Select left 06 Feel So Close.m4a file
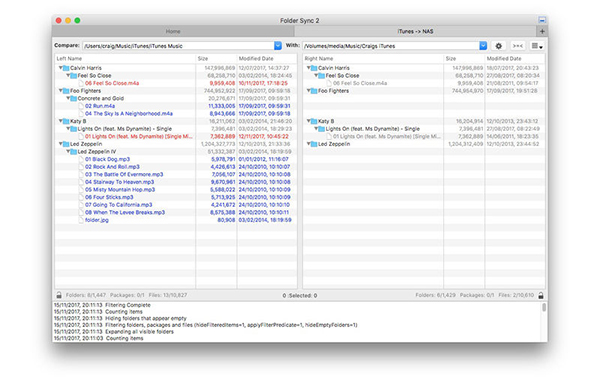600x380 pixels. coord(112,83)
